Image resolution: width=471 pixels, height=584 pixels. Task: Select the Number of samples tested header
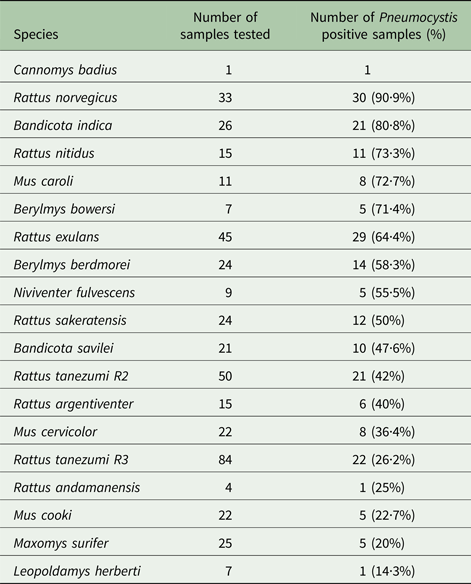pos(225,26)
